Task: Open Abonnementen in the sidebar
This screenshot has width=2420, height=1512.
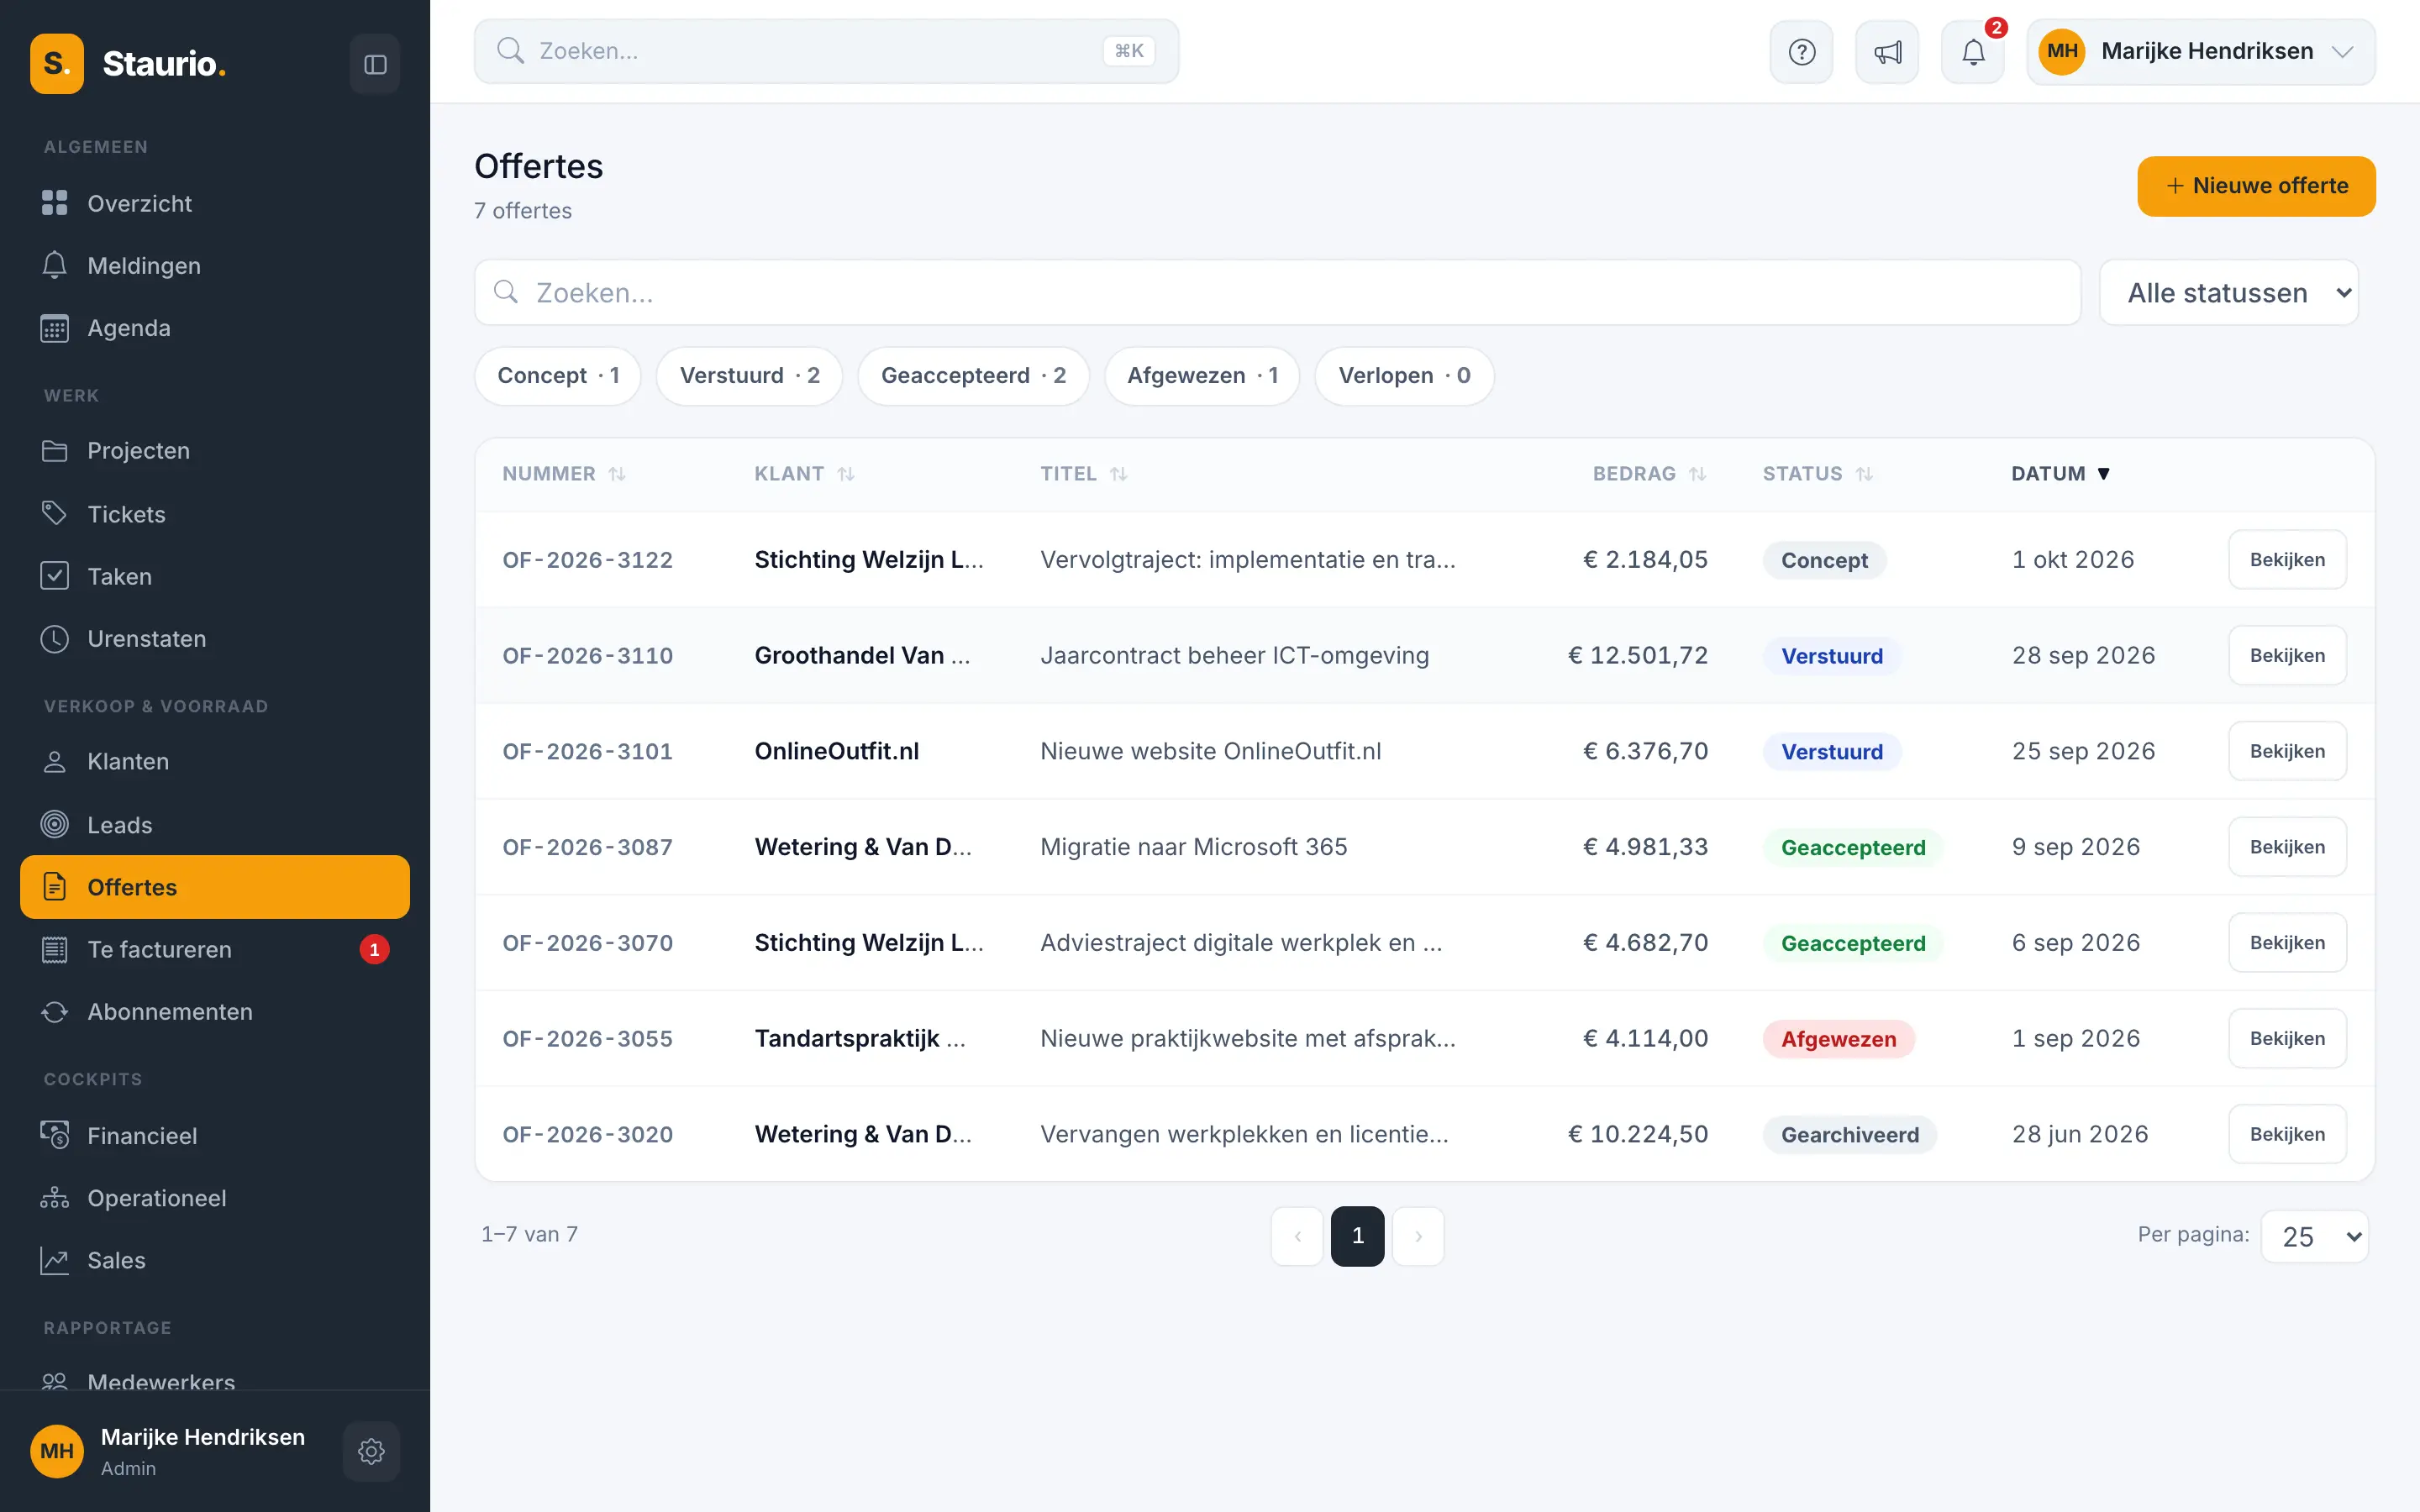Action: [x=215, y=1011]
